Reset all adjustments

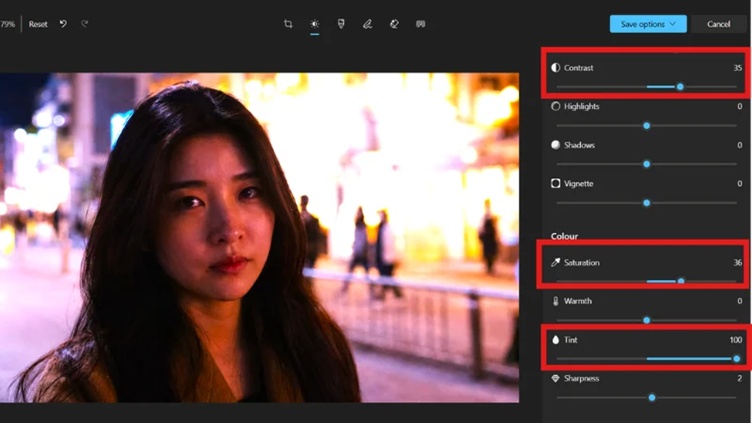(x=38, y=24)
